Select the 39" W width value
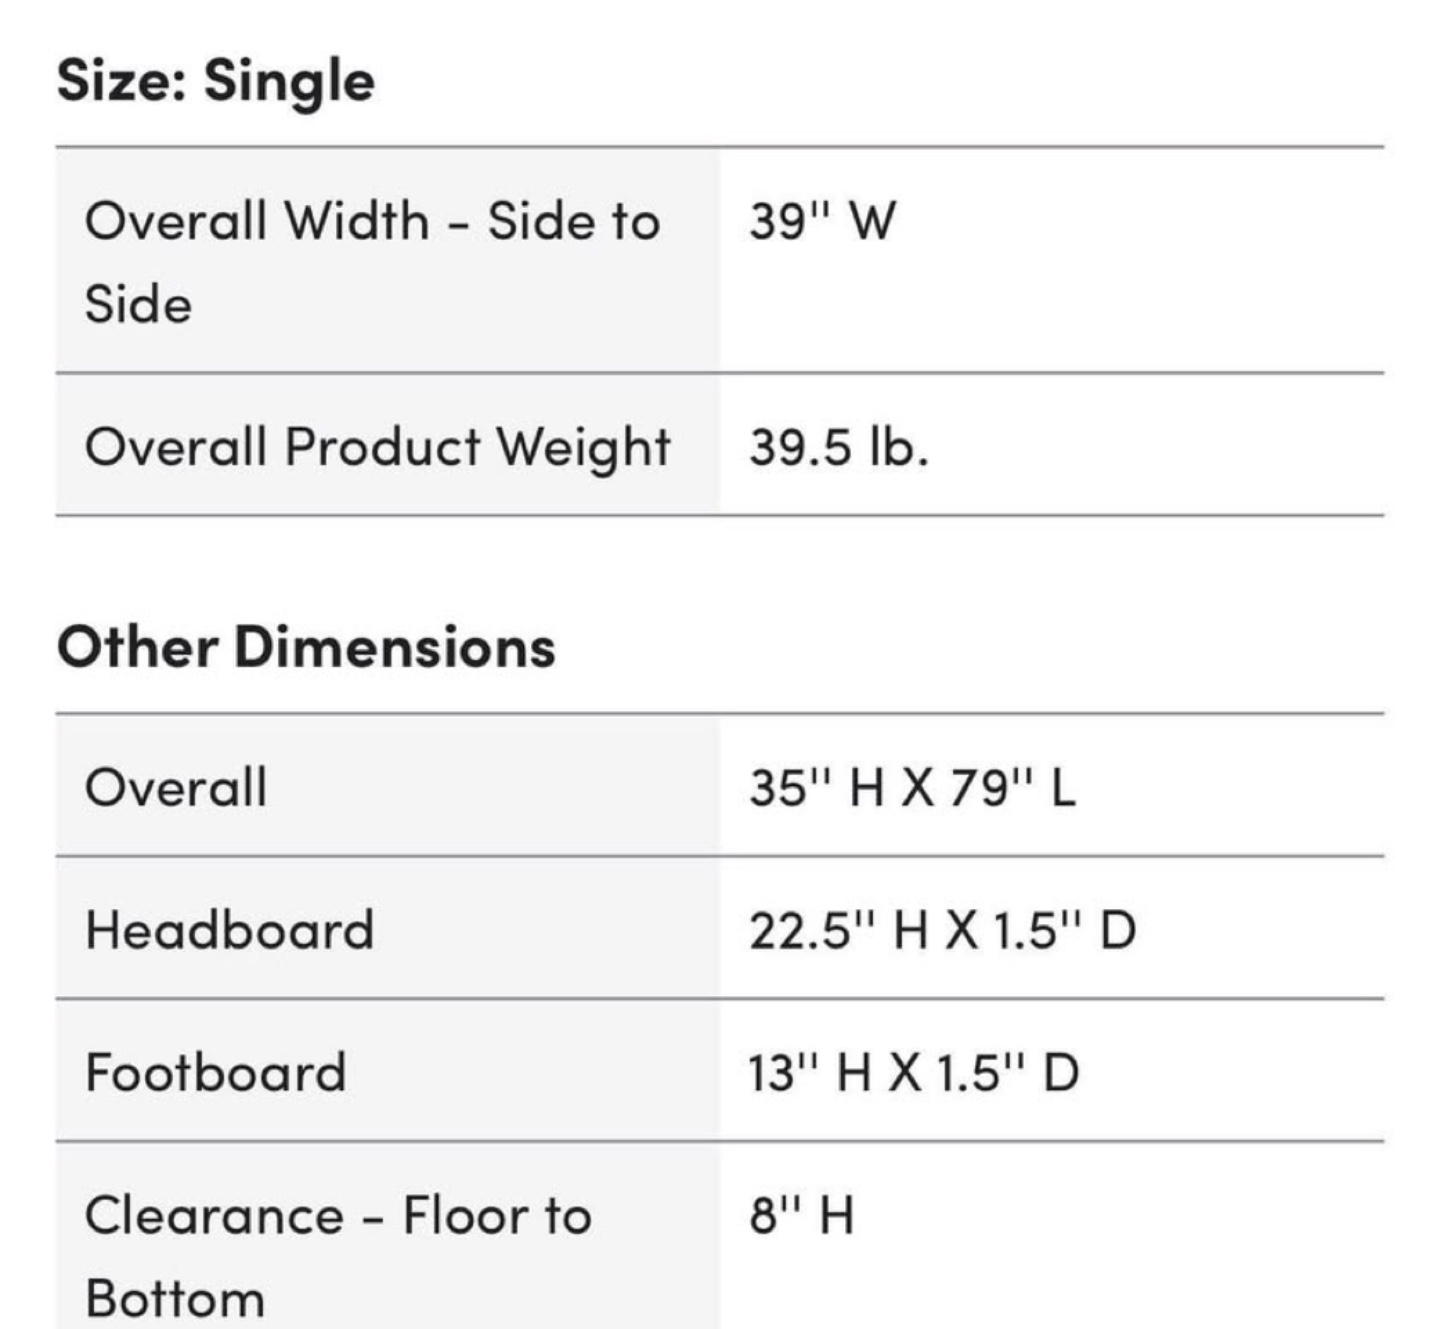1440x1329 pixels. [x=822, y=220]
